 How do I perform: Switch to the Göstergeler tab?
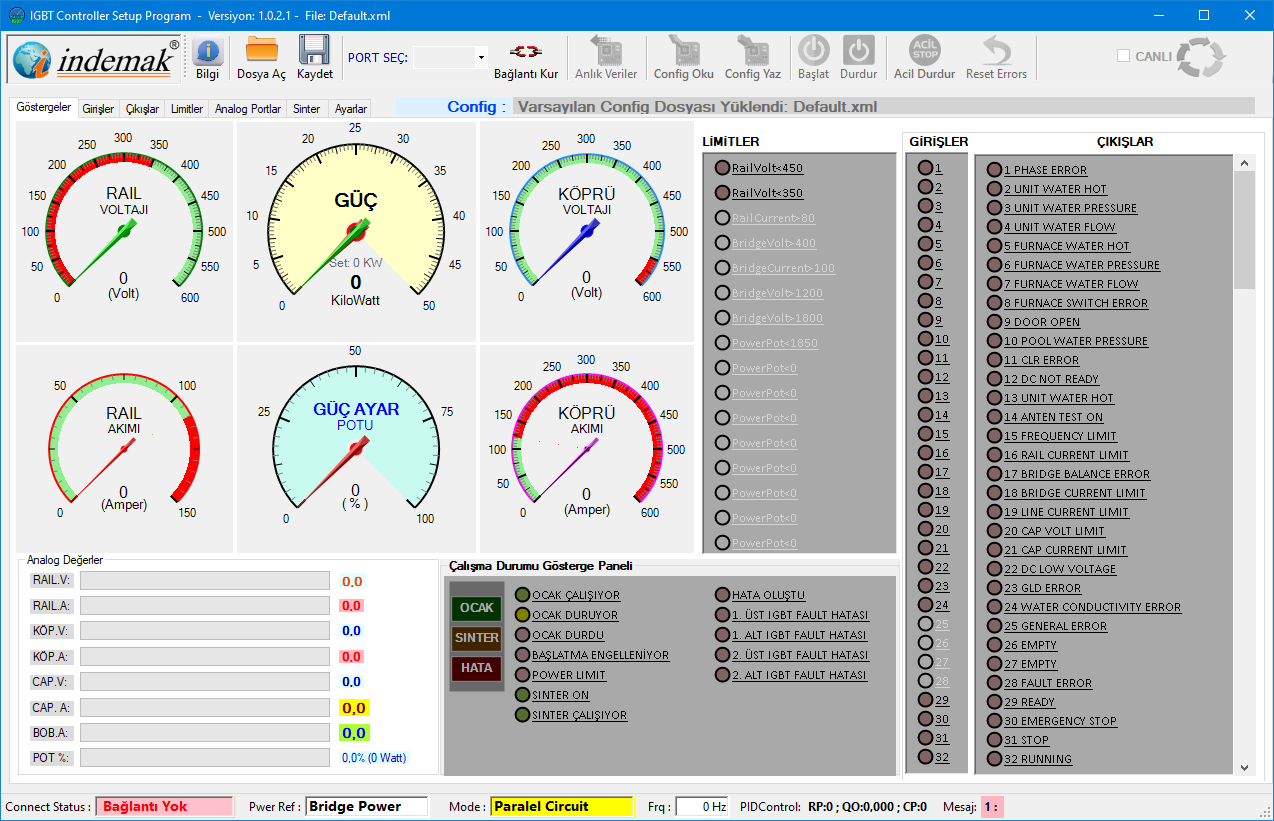[44, 108]
